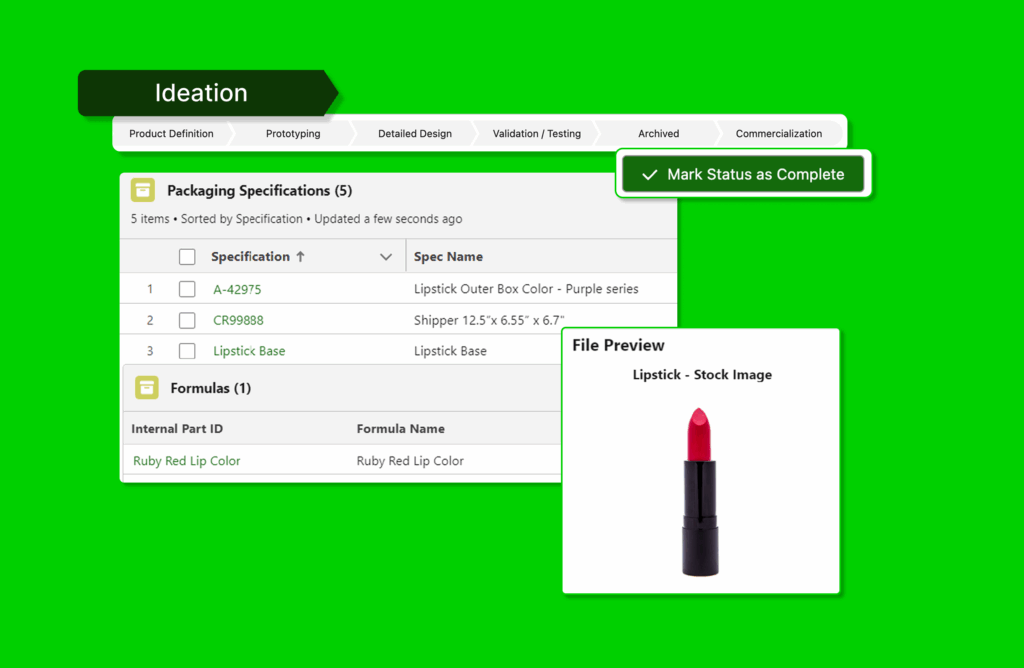Check the box for row A-42975

[x=187, y=289]
